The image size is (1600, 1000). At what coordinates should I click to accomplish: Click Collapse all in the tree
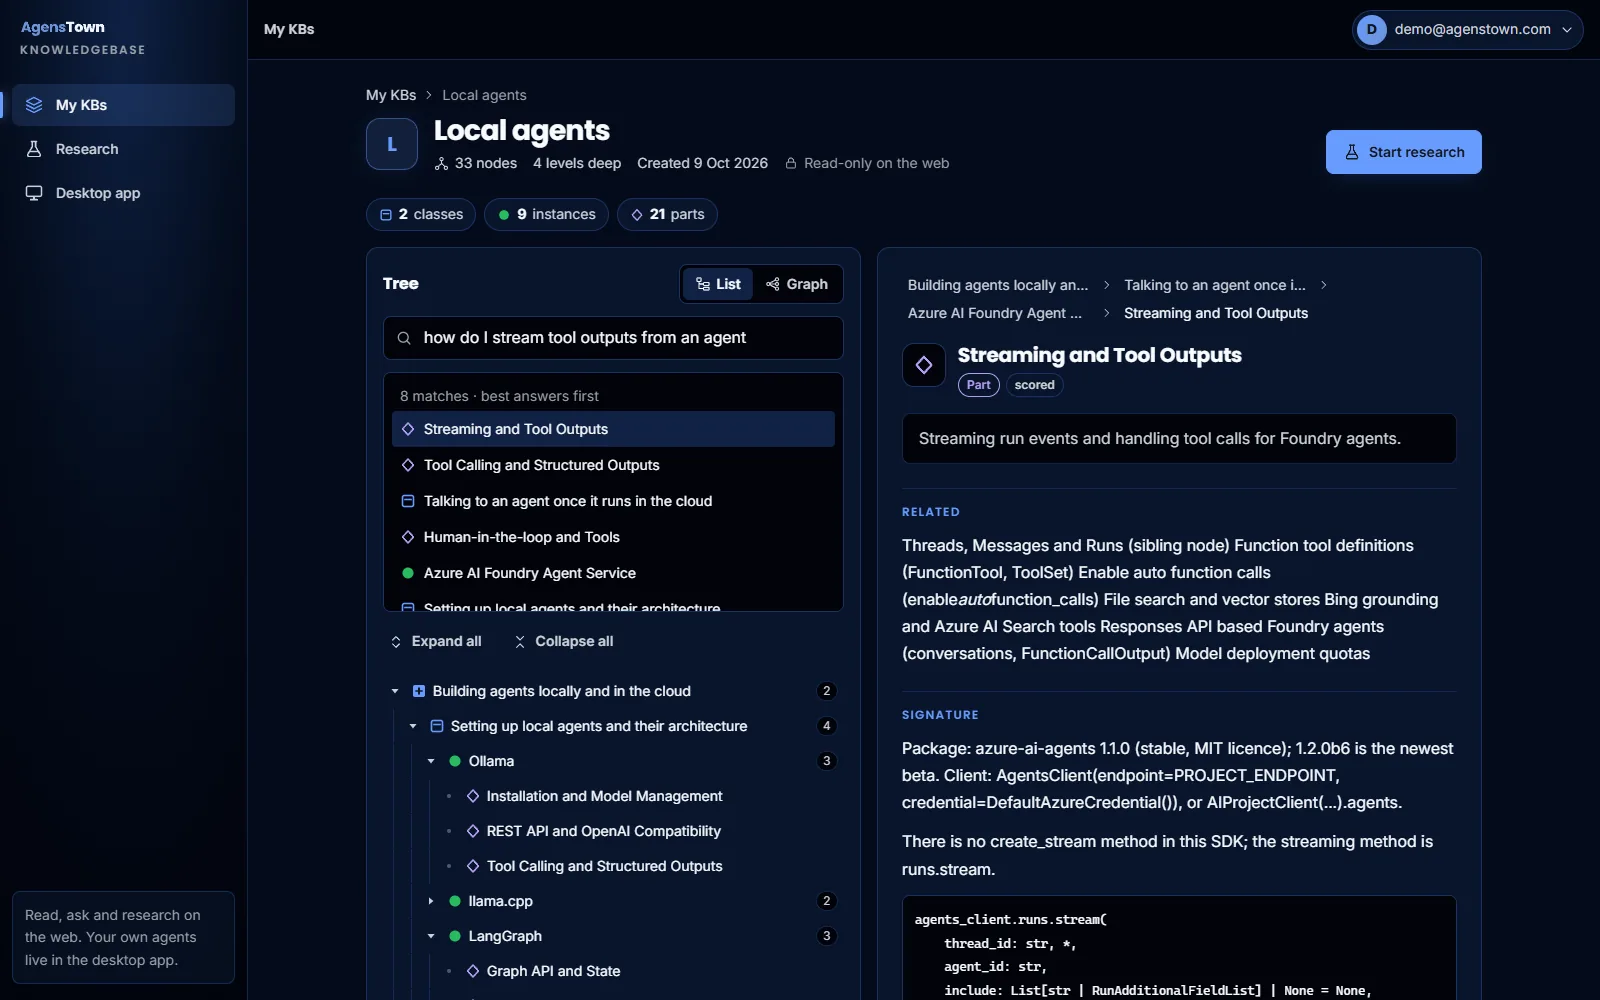[x=564, y=641]
